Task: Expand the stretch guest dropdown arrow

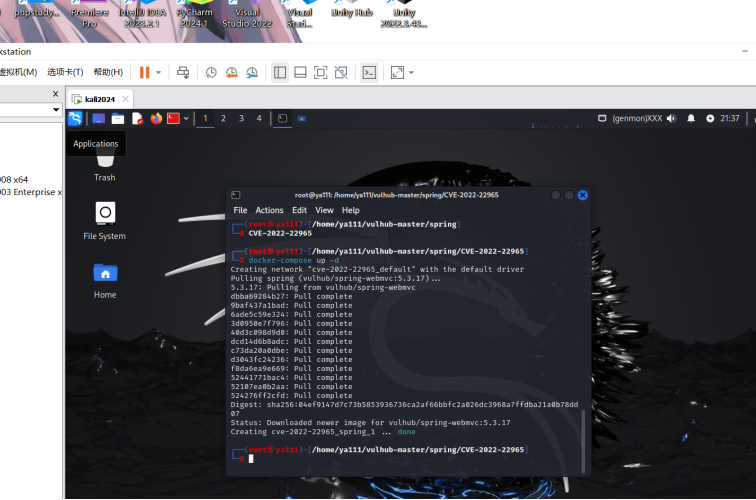Action: click(411, 72)
